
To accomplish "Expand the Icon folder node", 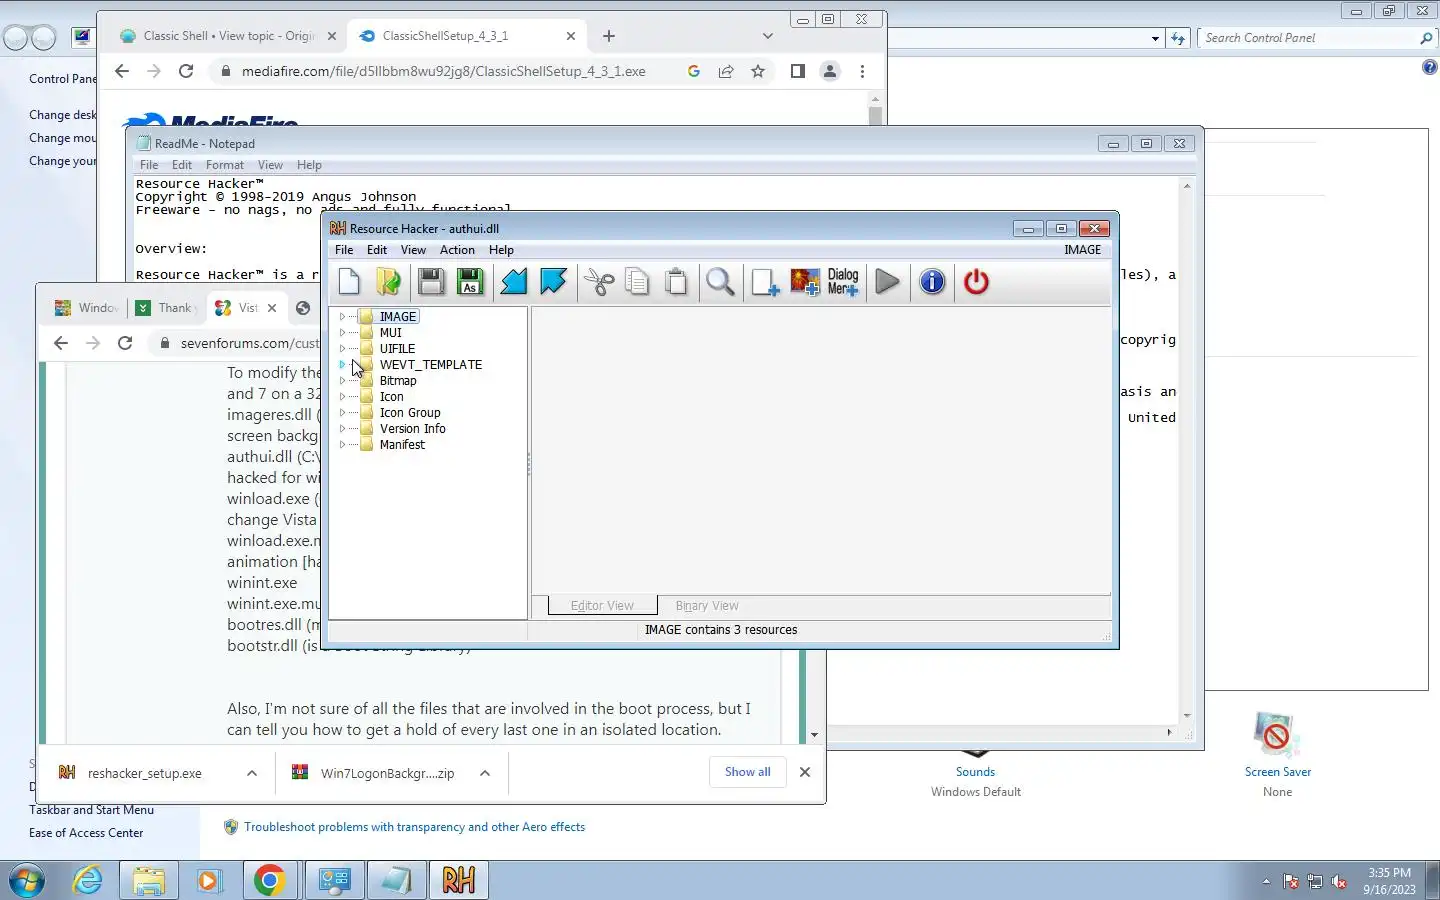I will [x=342, y=397].
